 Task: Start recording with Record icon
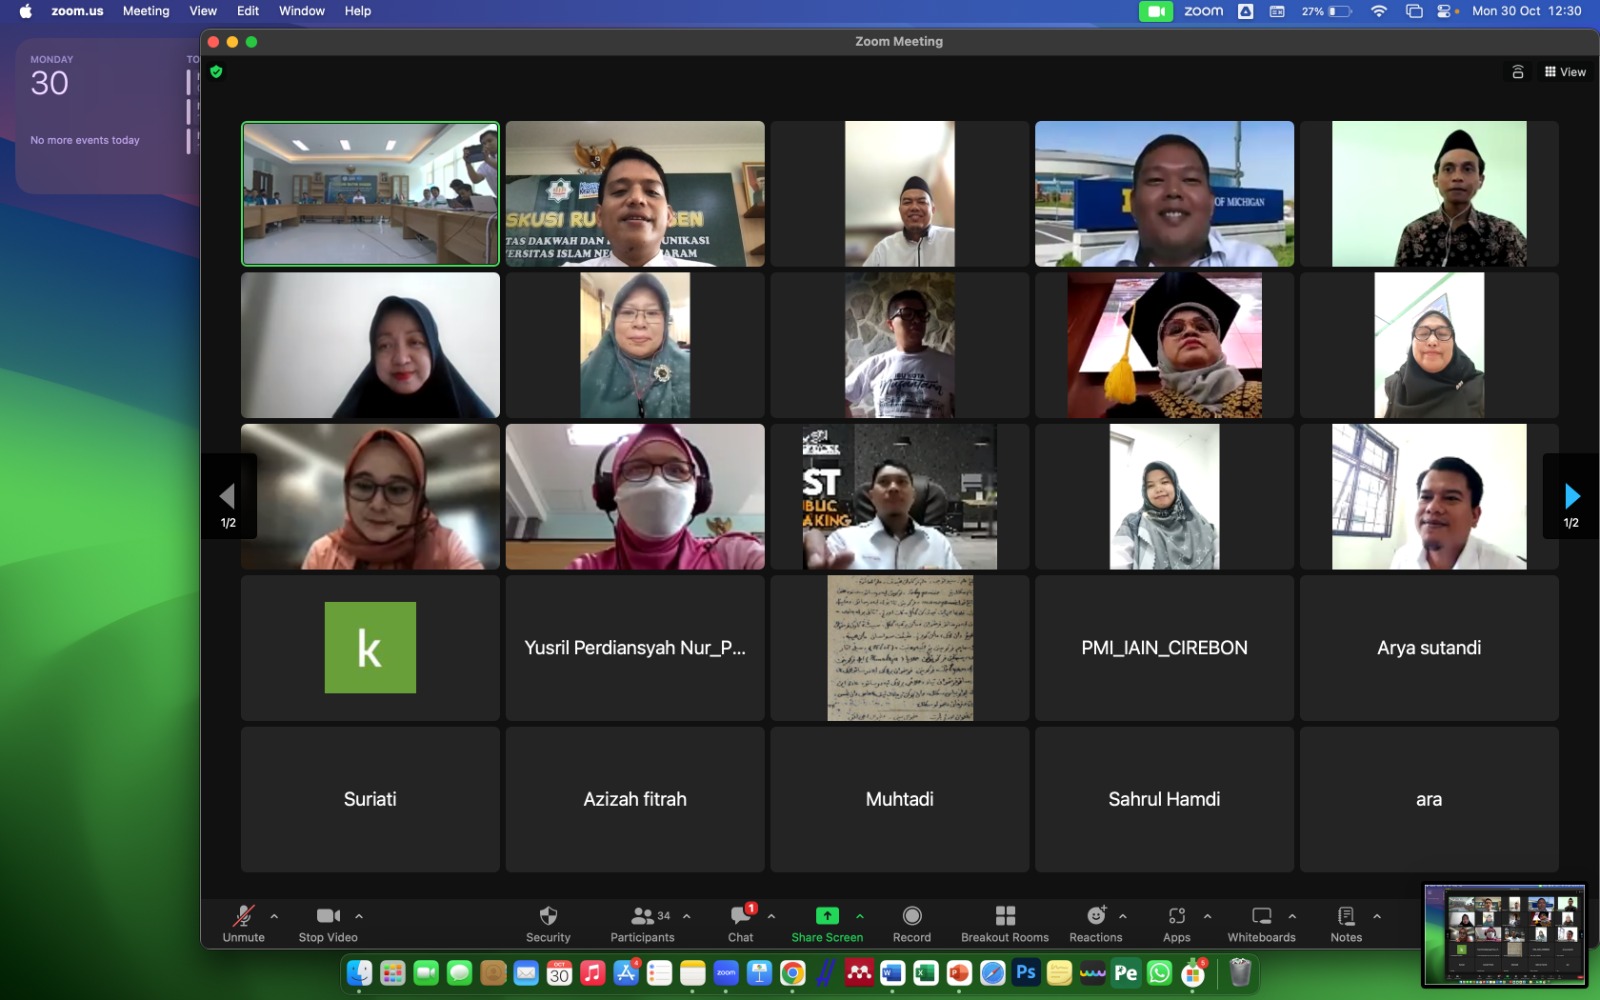911,916
